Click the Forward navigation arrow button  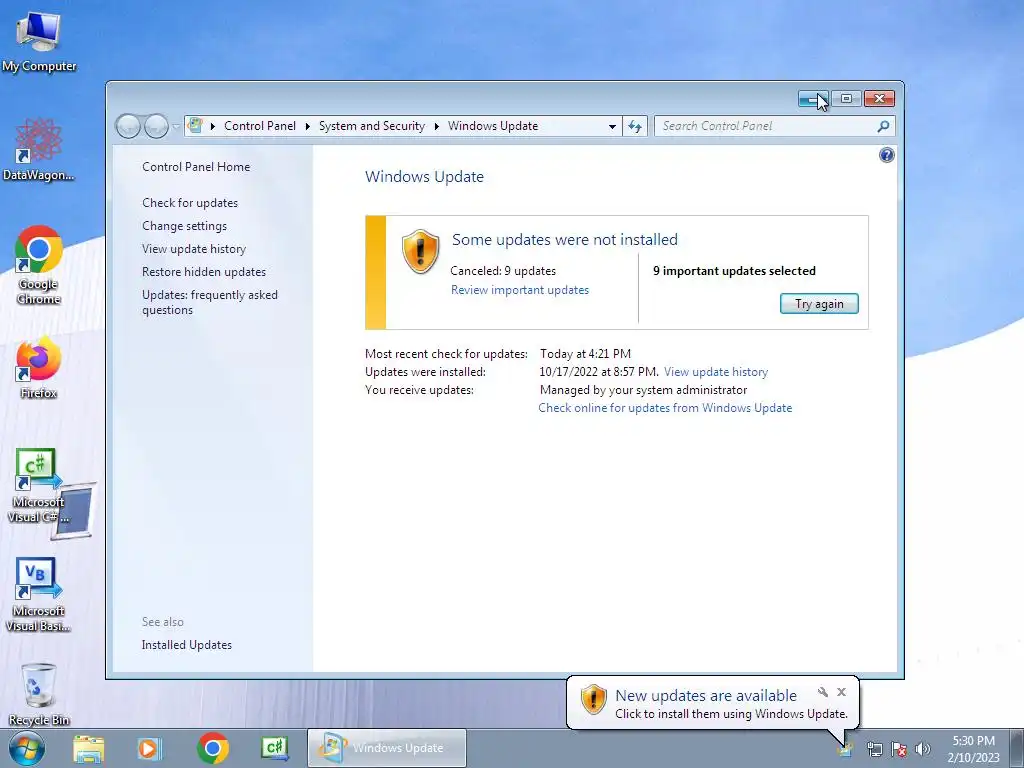(x=156, y=126)
